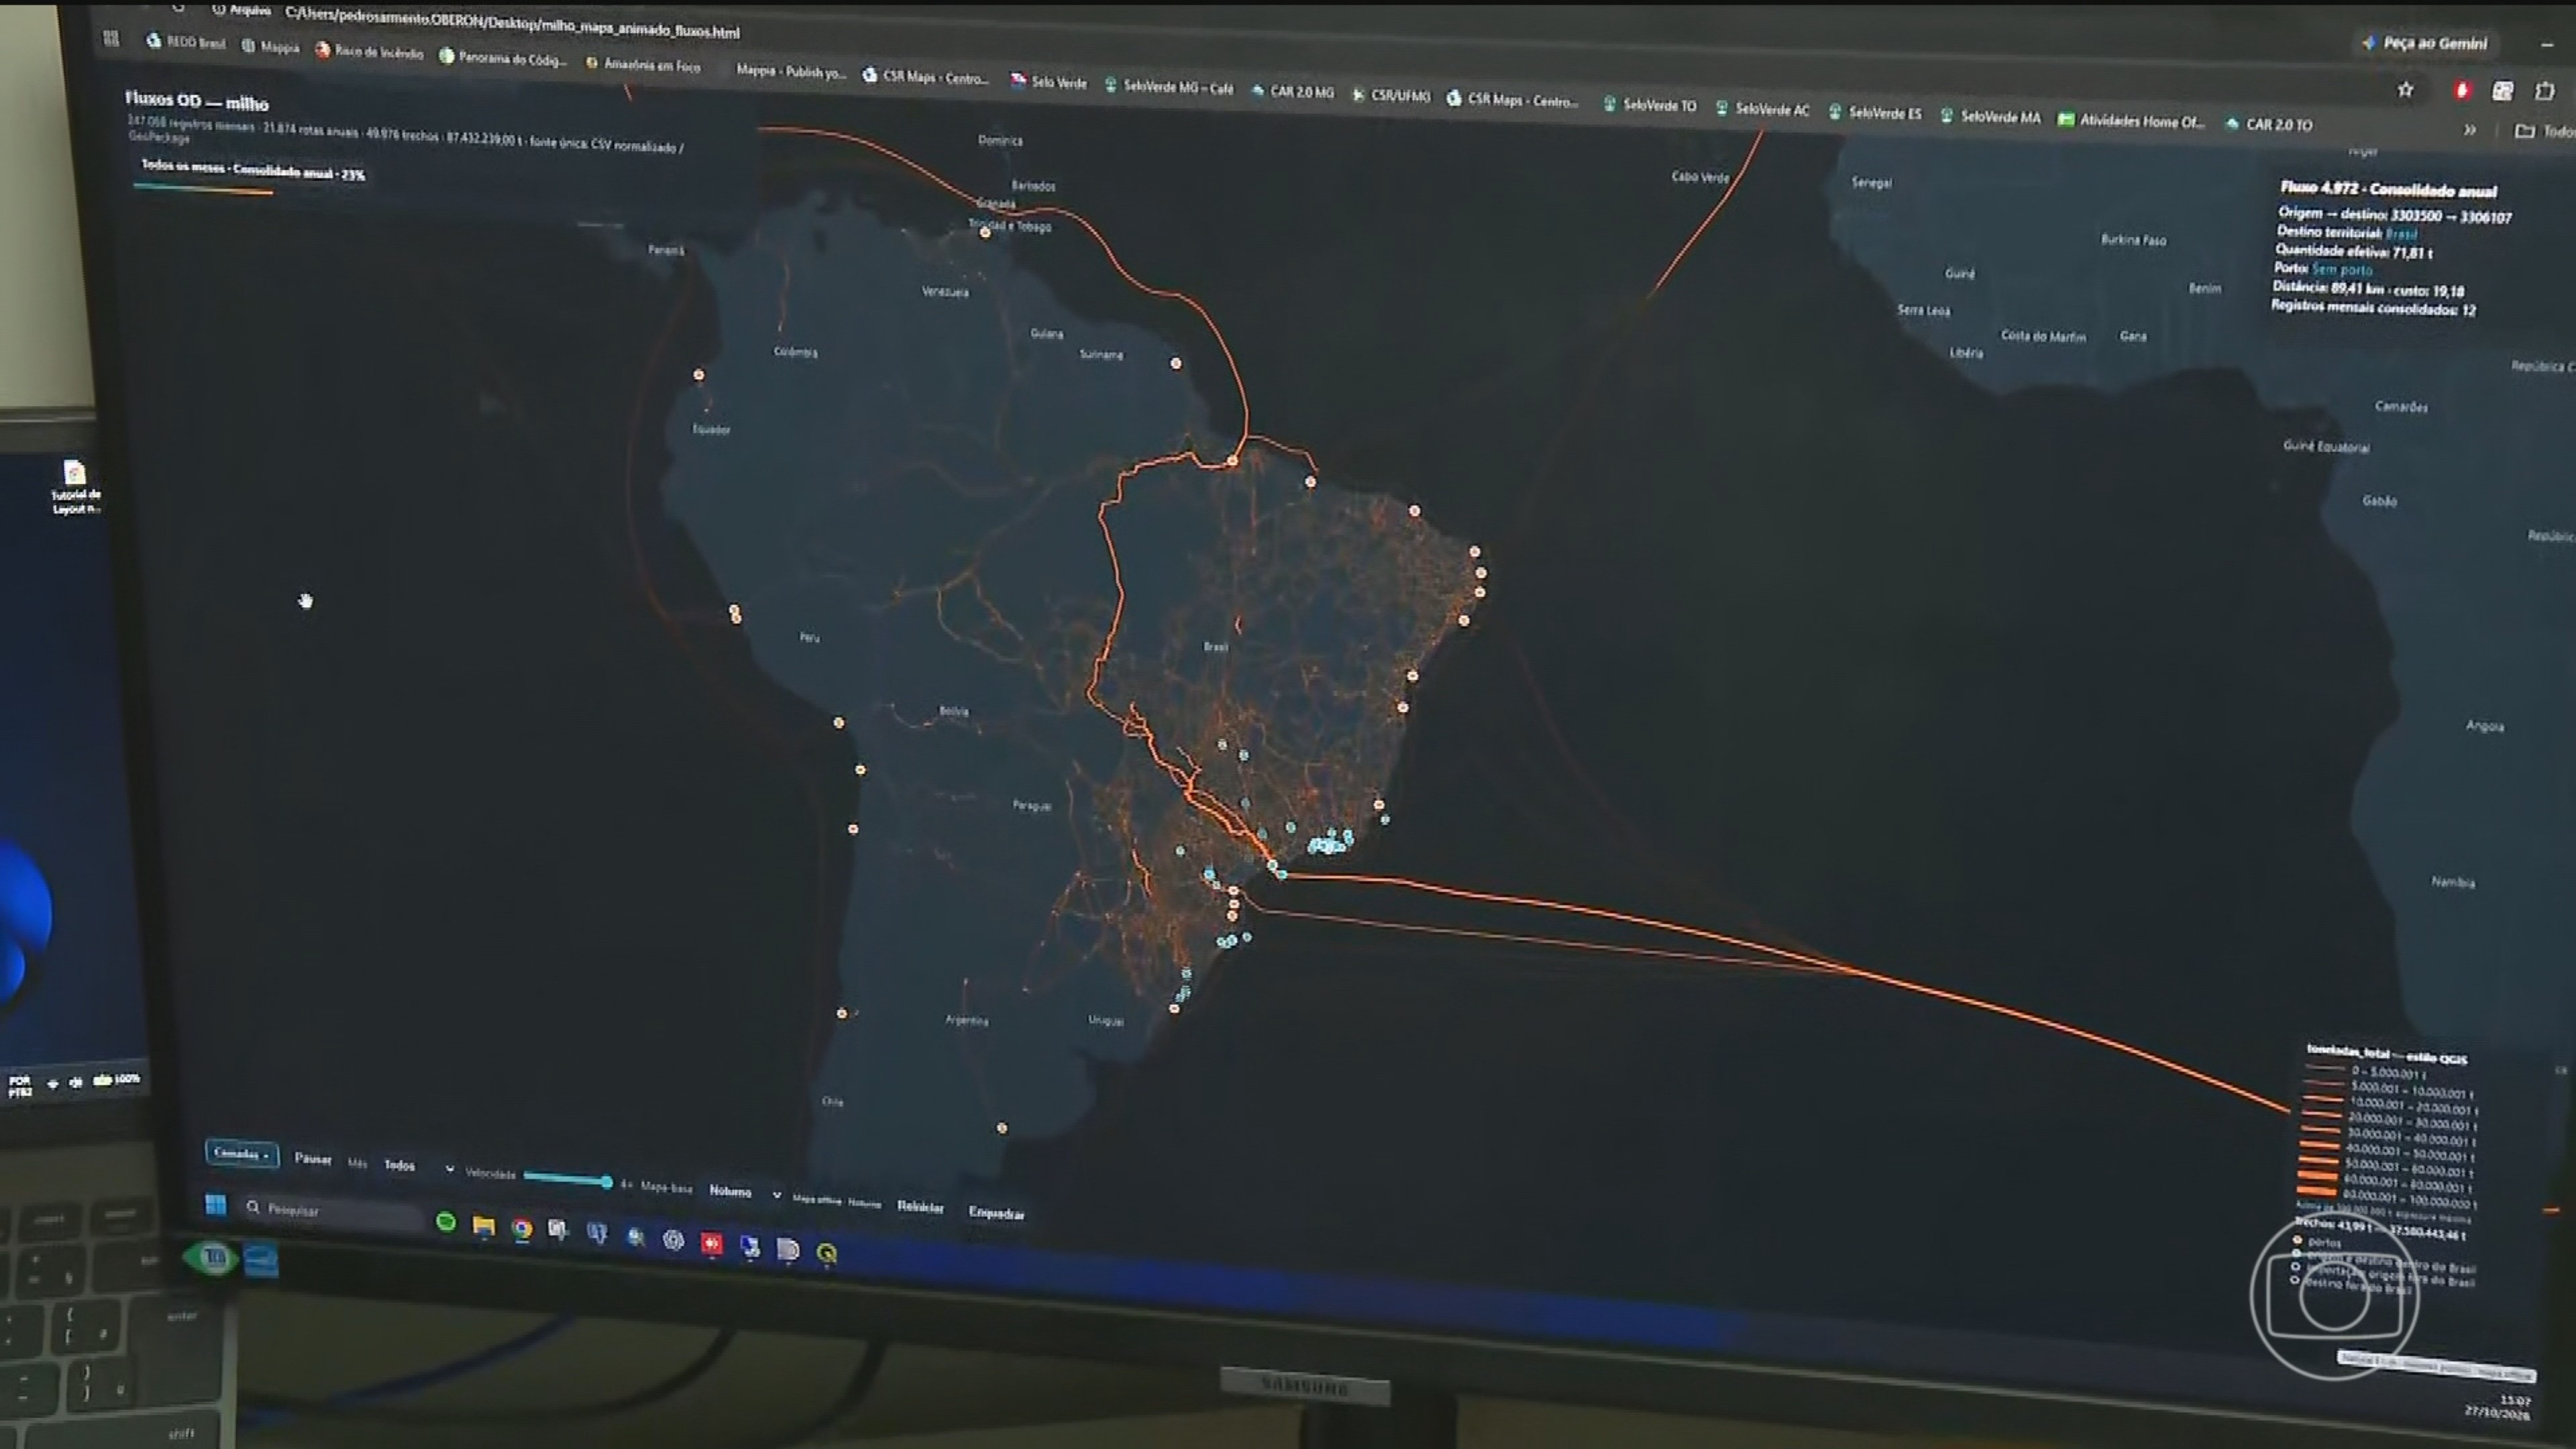
Task: Pause the animation with Pausar
Action: pyautogui.click(x=313, y=1158)
